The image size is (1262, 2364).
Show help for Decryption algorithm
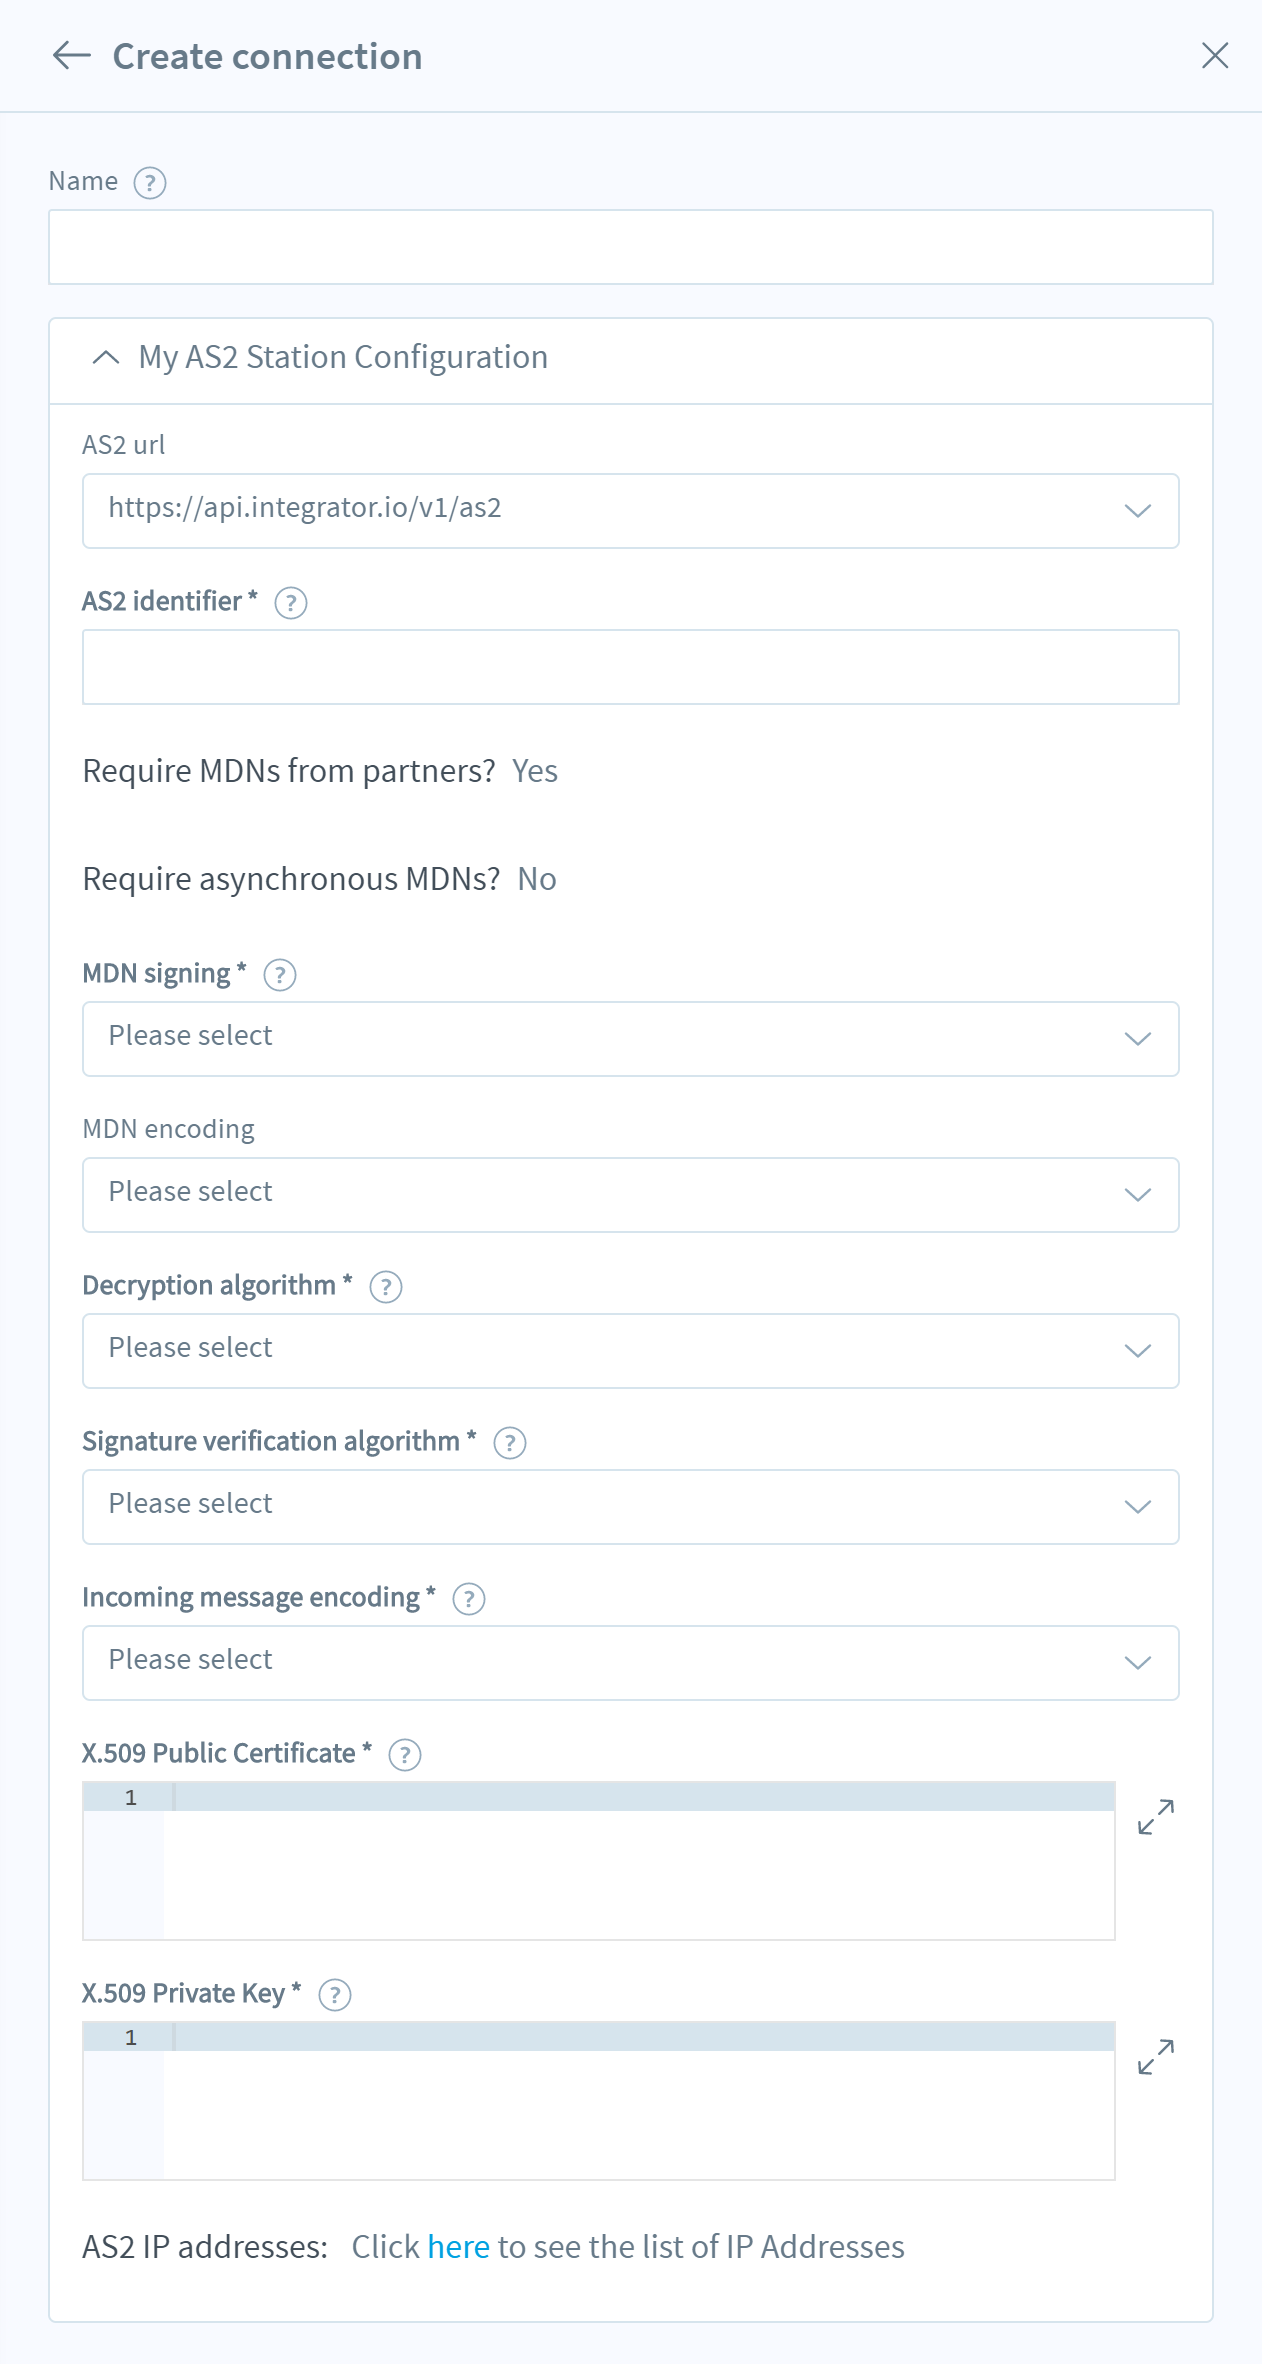[x=385, y=1287]
